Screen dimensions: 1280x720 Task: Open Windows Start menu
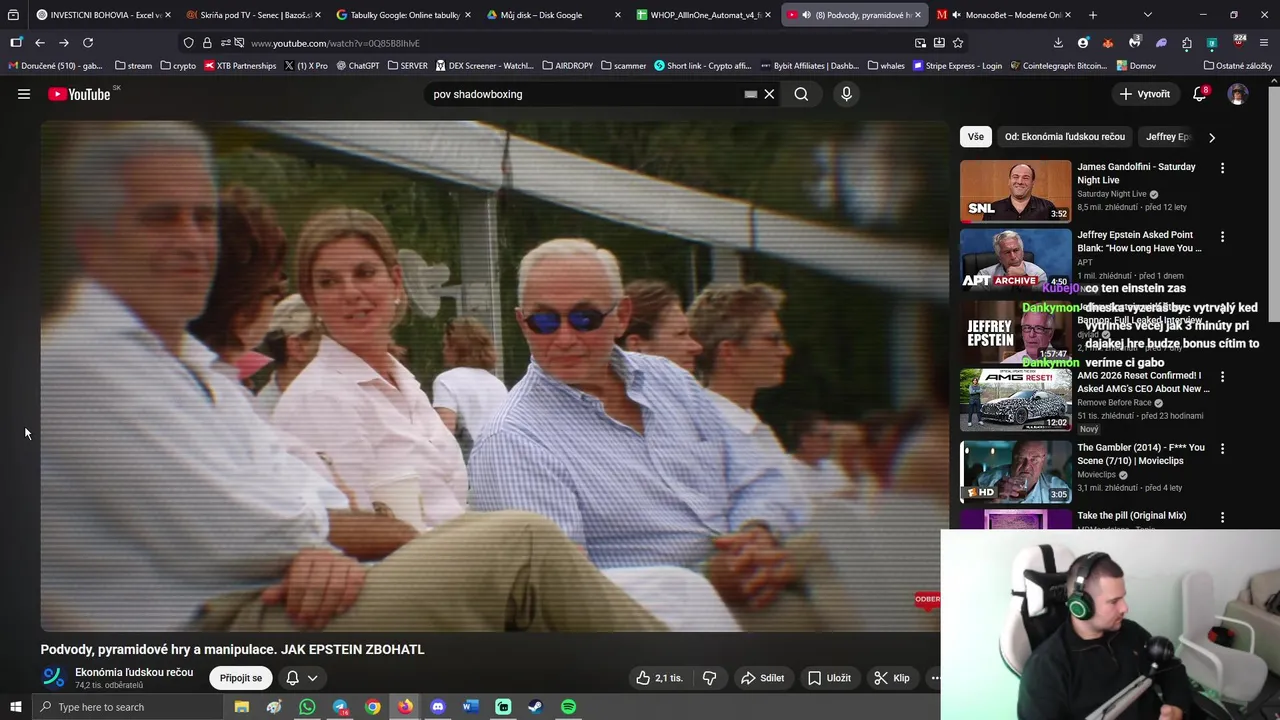coord(15,707)
